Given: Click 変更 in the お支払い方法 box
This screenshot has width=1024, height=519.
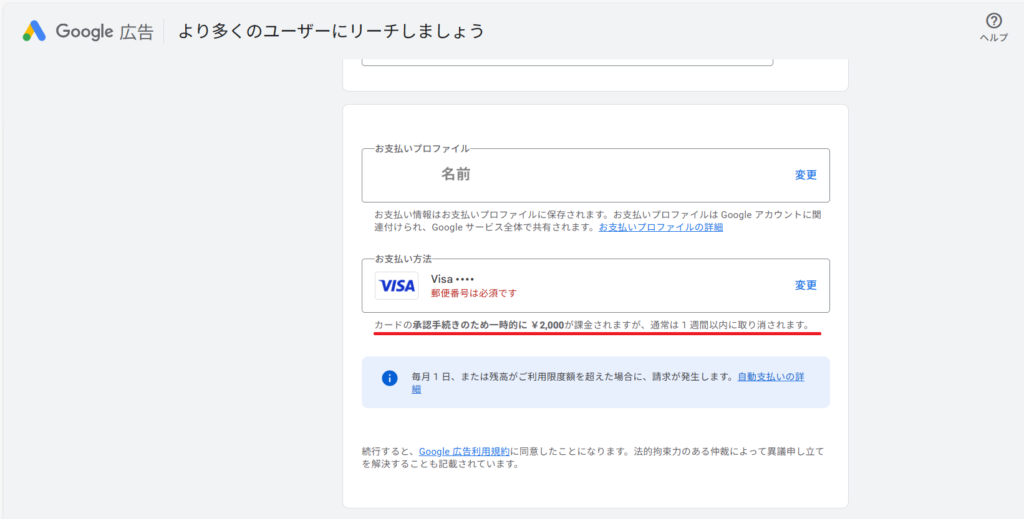Looking at the screenshot, I should click(x=806, y=285).
